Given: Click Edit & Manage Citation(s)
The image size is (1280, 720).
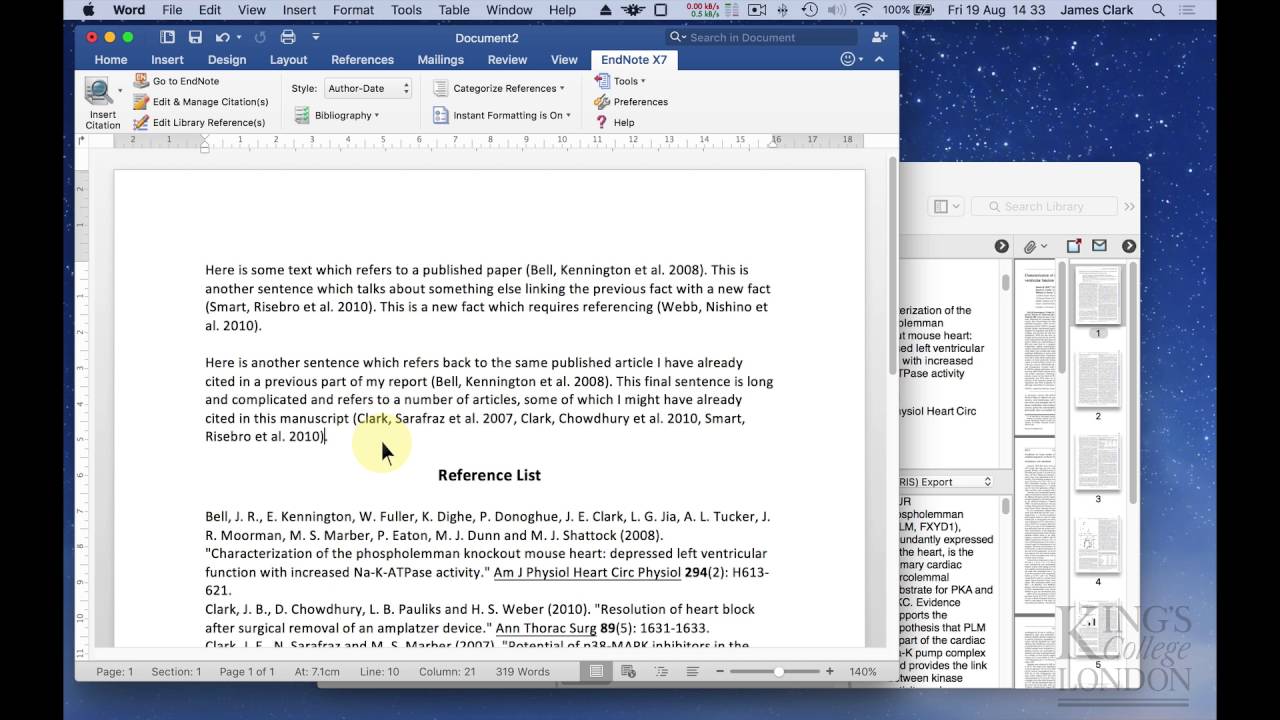Looking at the screenshot, I should point(210,102).
